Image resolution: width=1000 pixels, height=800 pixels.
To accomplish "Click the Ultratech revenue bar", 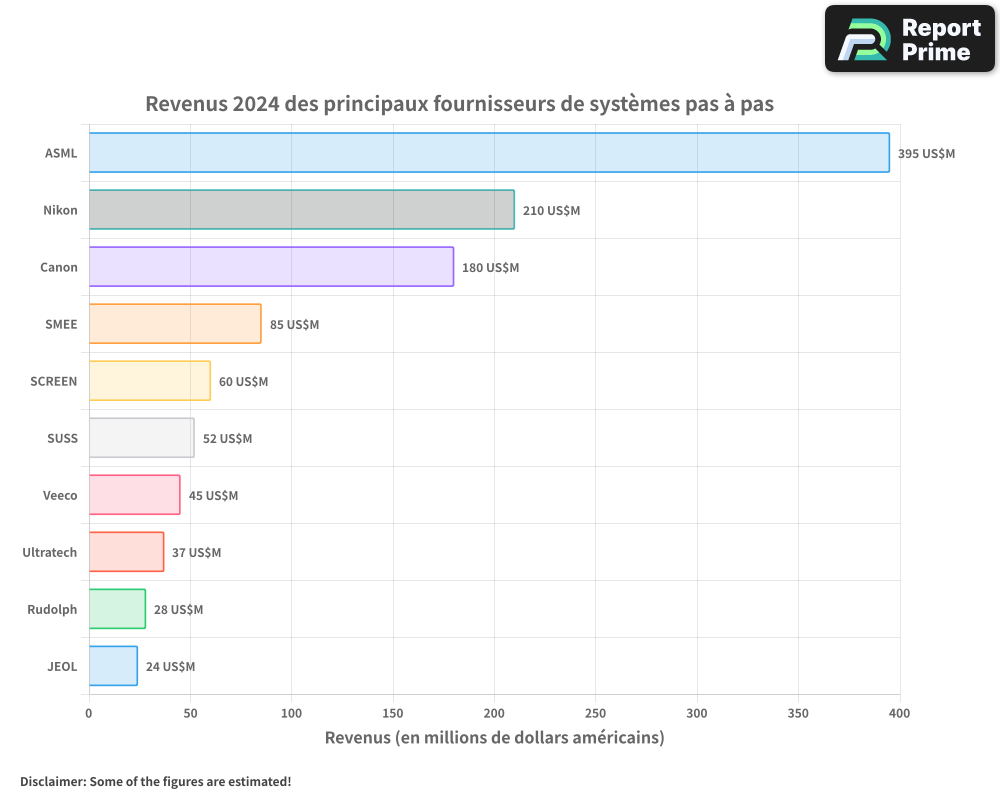I will pos(125,552).
